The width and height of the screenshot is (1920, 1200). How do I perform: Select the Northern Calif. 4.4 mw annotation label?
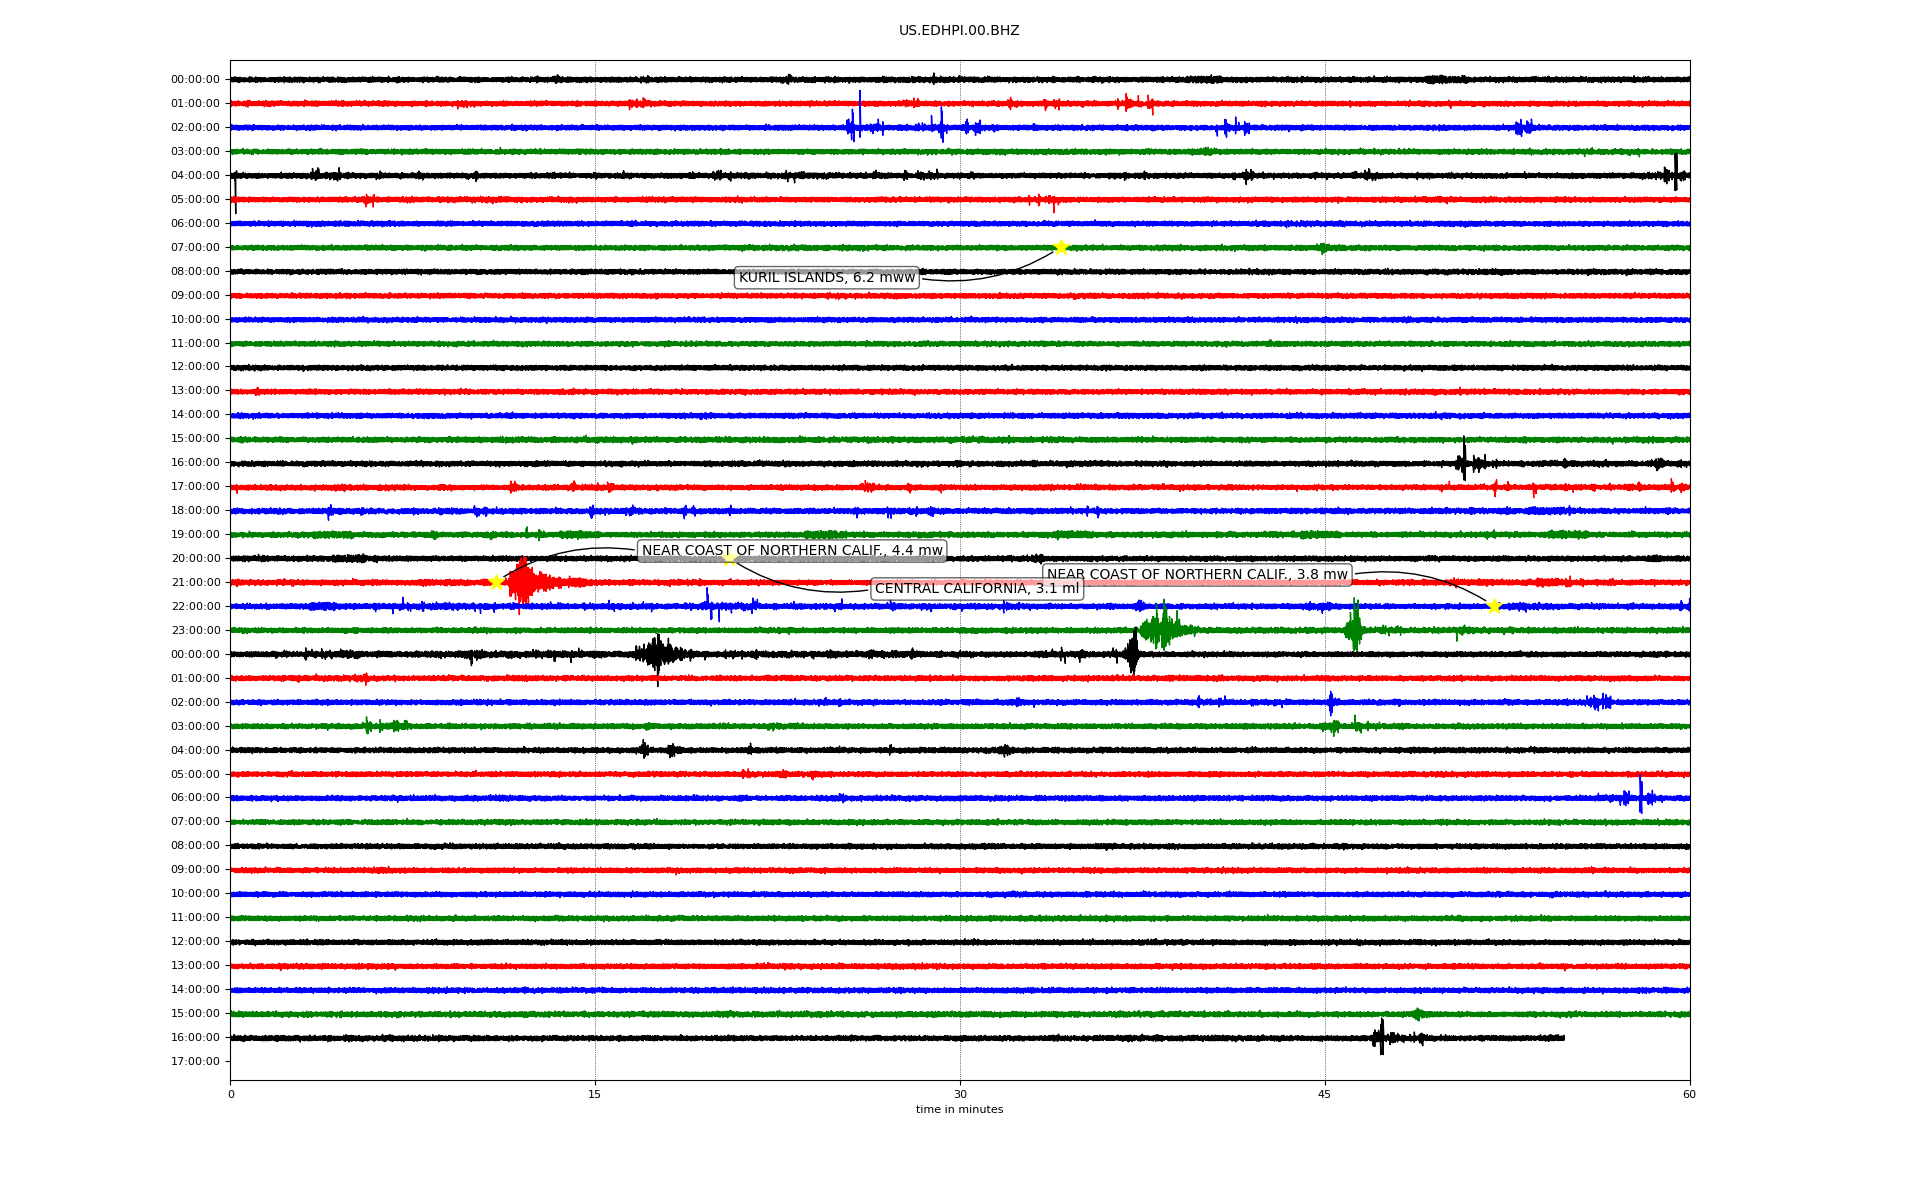[792, 550]
